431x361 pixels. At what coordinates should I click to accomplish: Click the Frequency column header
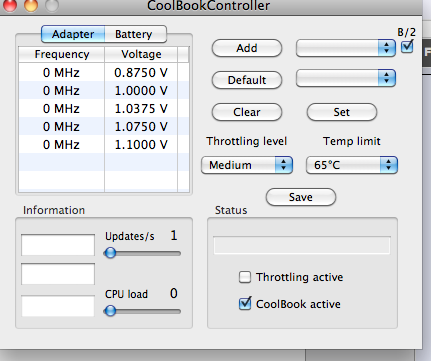tap(62, 54)
